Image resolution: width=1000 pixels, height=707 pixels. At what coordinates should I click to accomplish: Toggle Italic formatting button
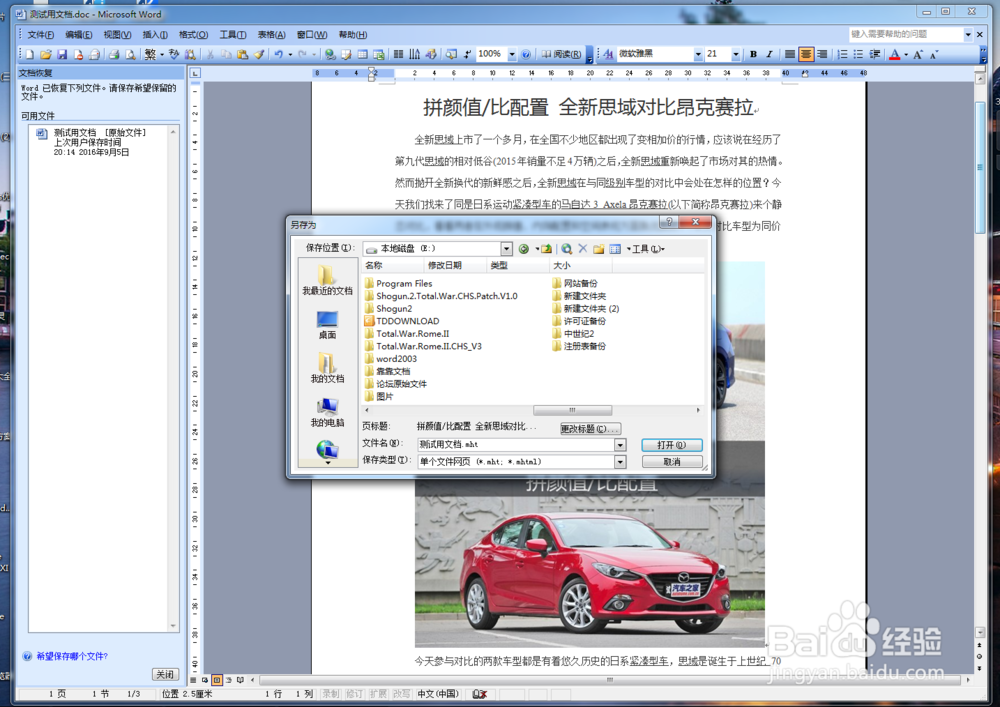click(769, 55)
